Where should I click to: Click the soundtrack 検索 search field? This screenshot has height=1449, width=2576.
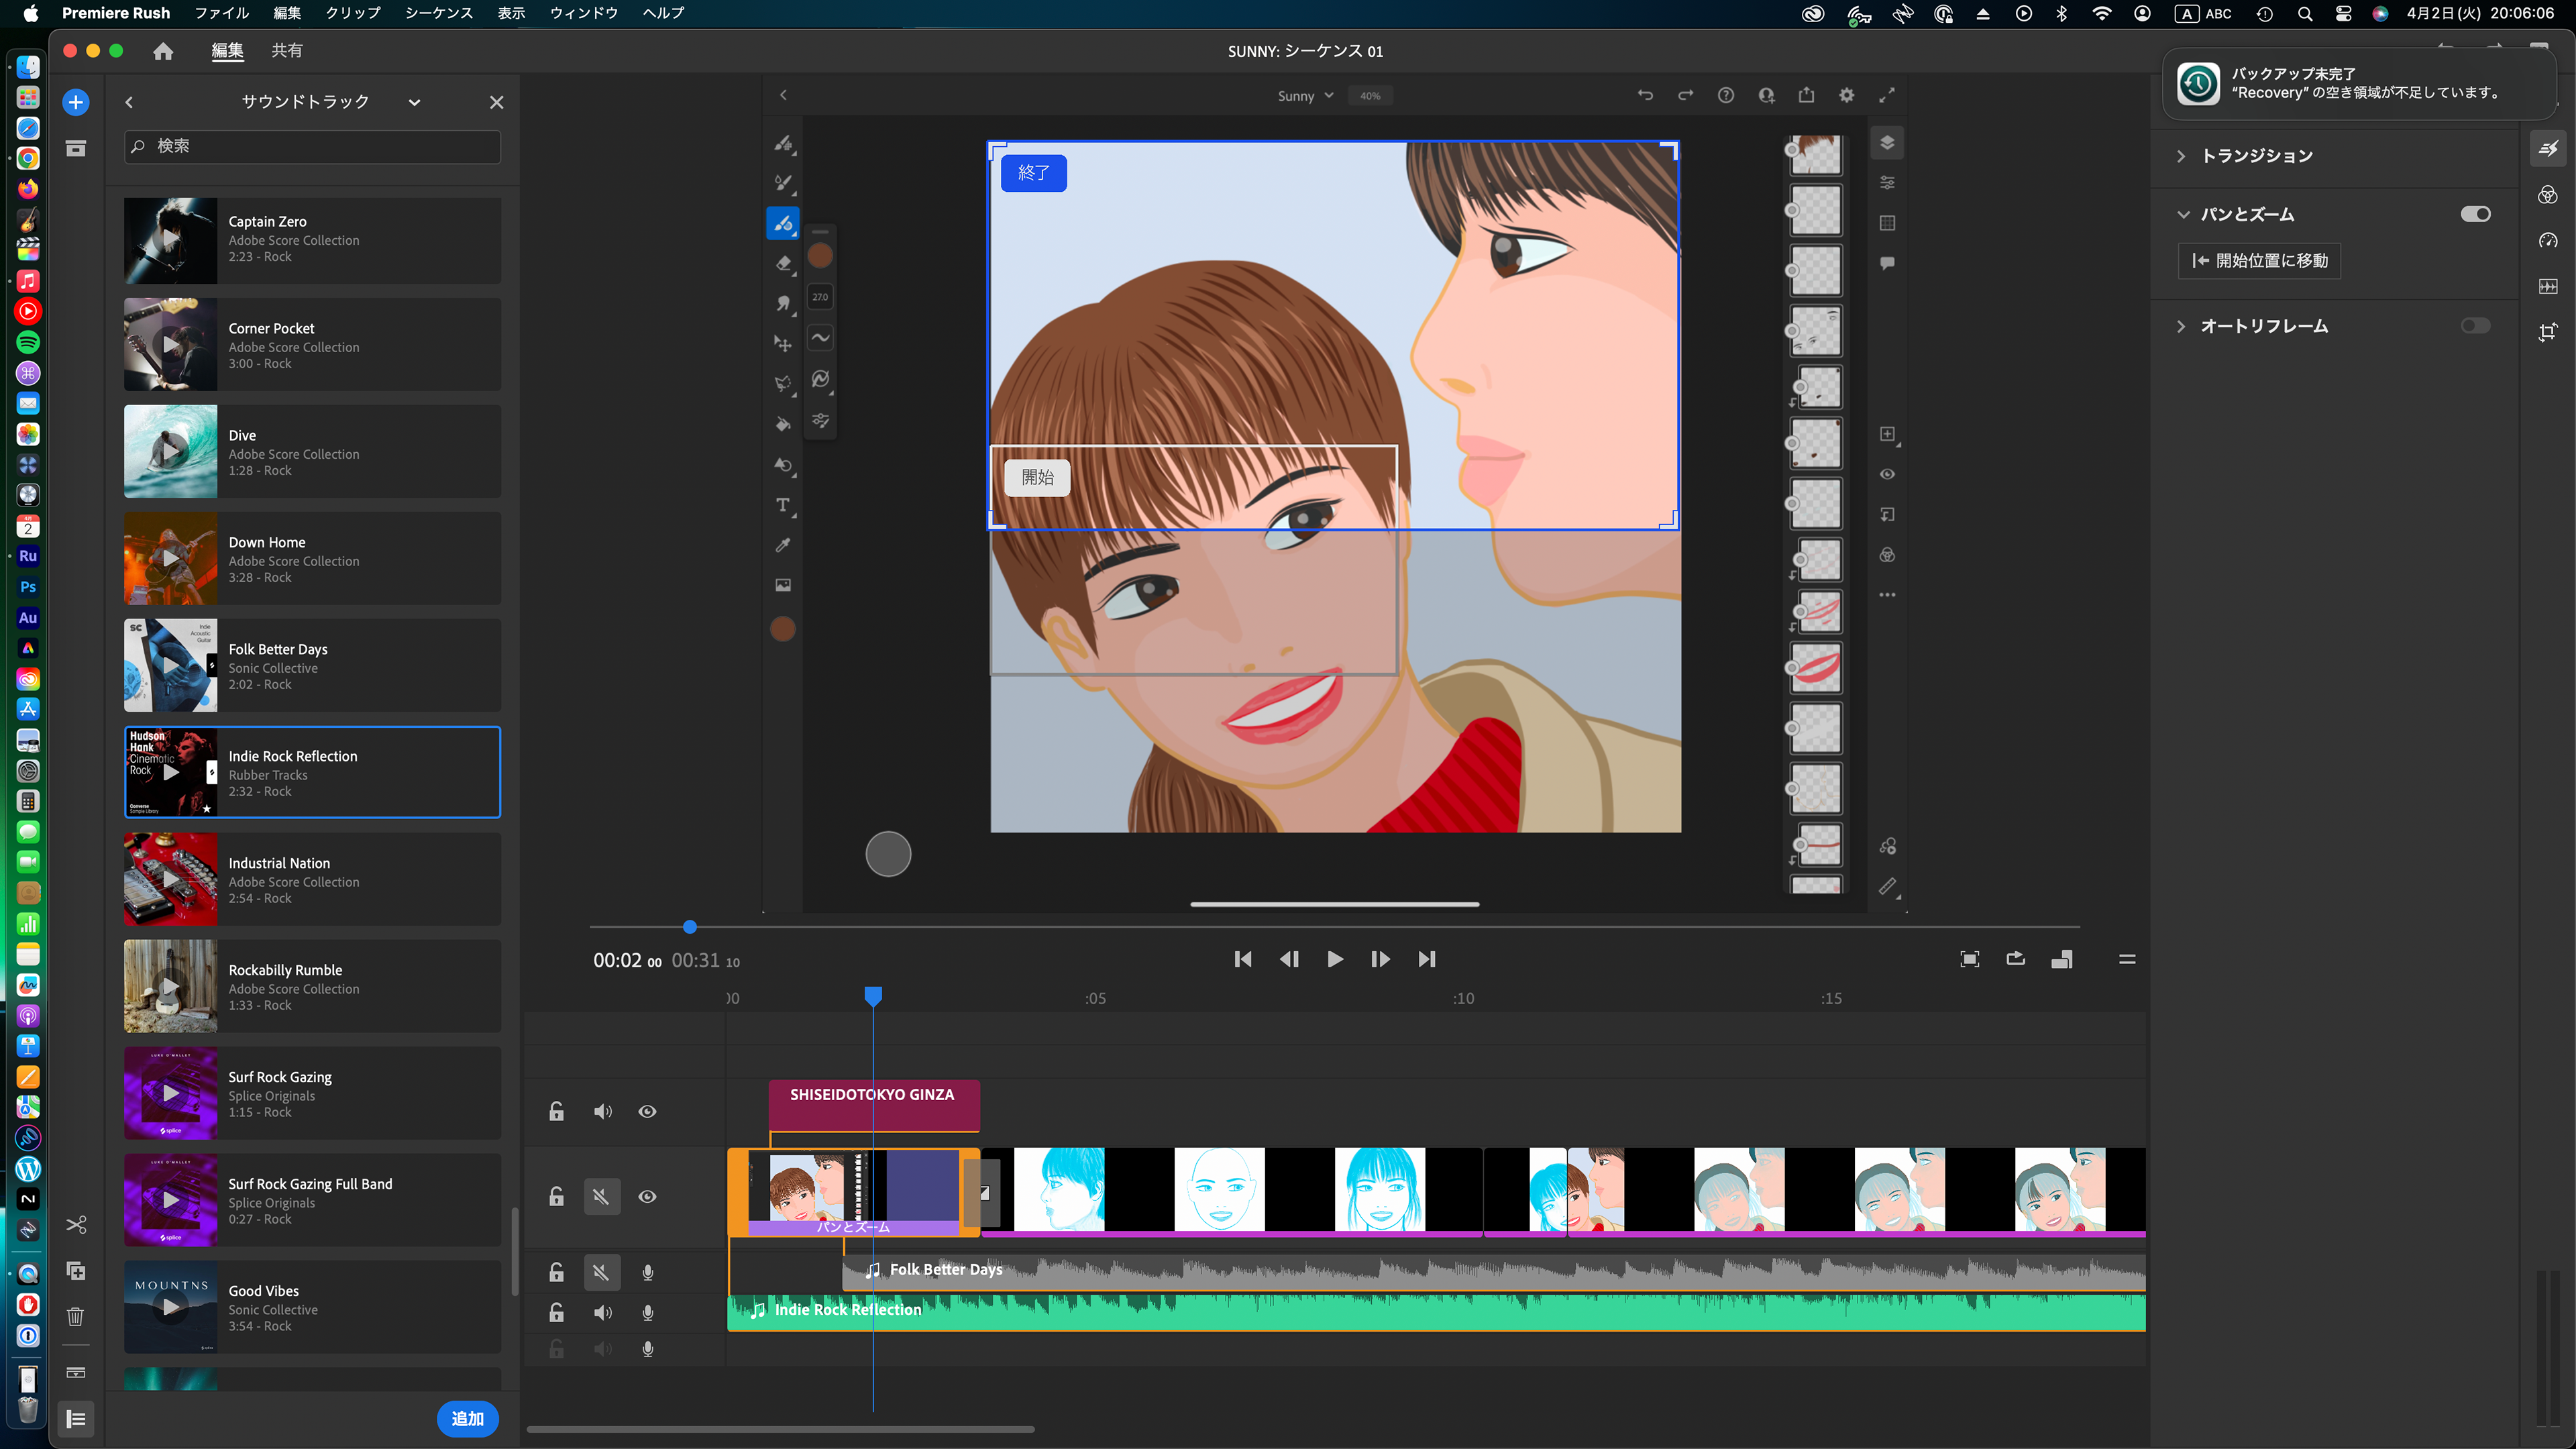coord(312,146)
